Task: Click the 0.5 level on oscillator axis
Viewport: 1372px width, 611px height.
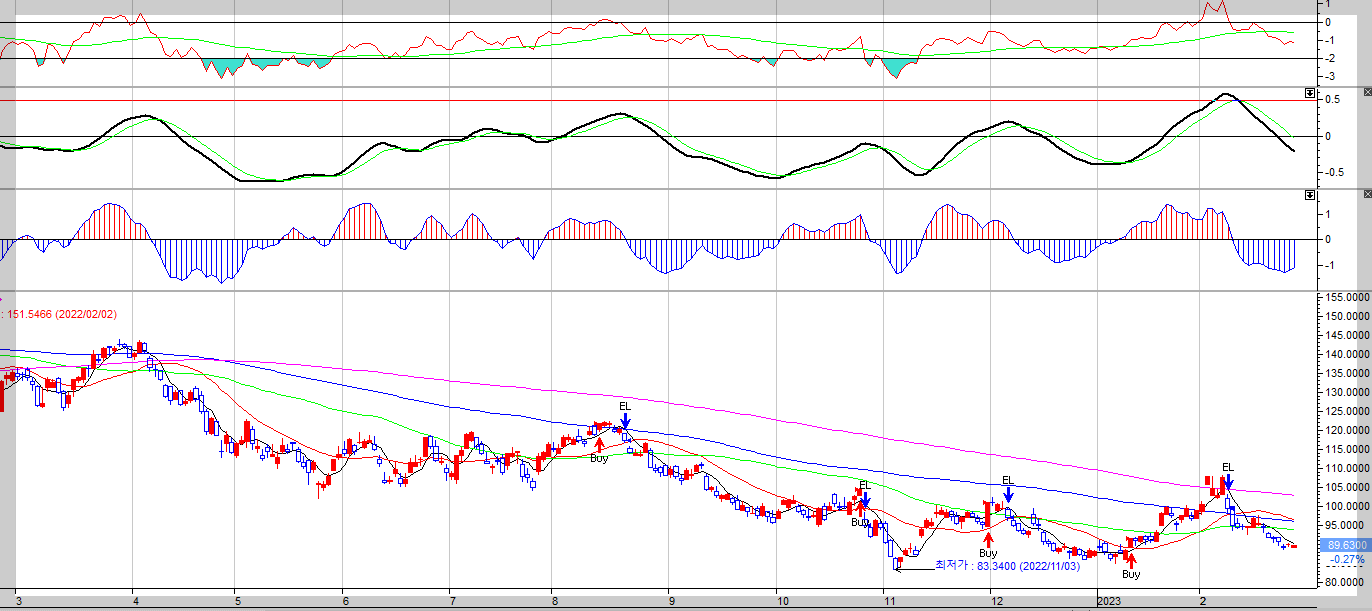Action: tap(1332, 99)
